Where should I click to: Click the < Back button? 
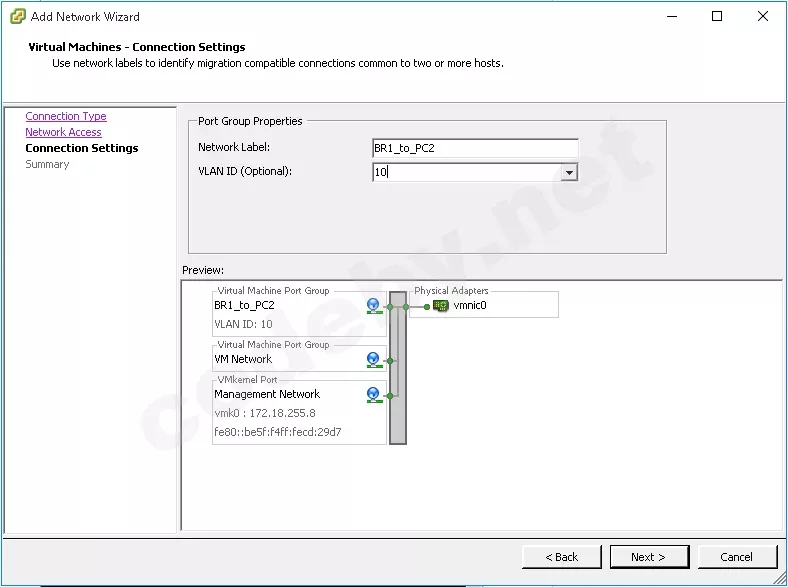click(562, 557)
